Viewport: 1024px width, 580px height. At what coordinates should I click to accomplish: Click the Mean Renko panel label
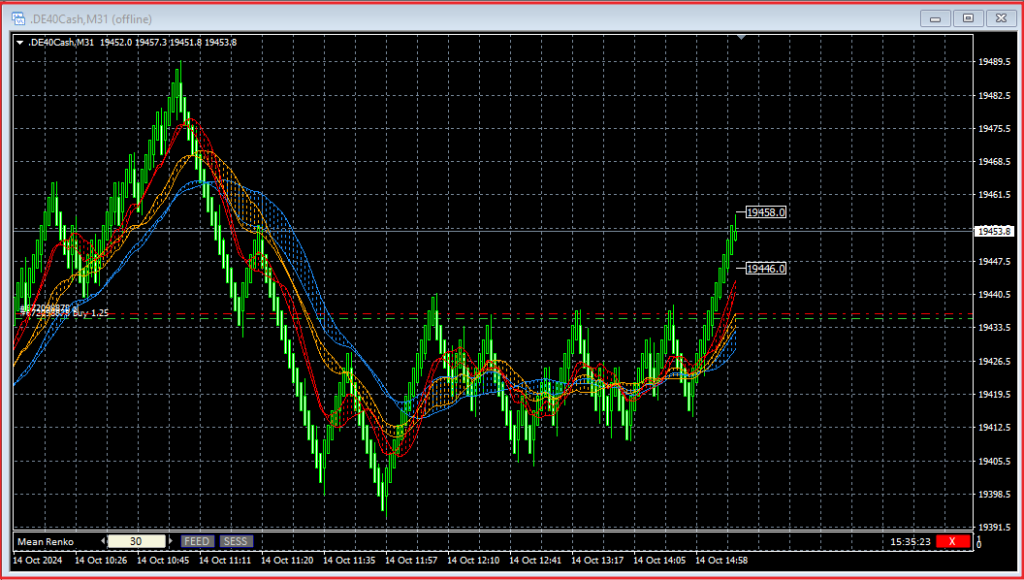46,541
